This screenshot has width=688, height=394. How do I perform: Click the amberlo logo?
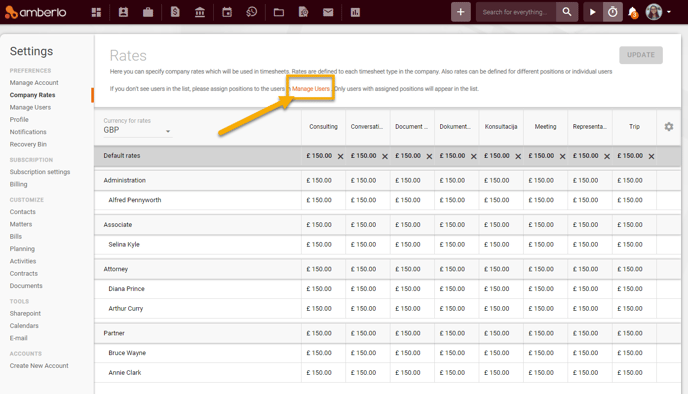tap(36, 12)
